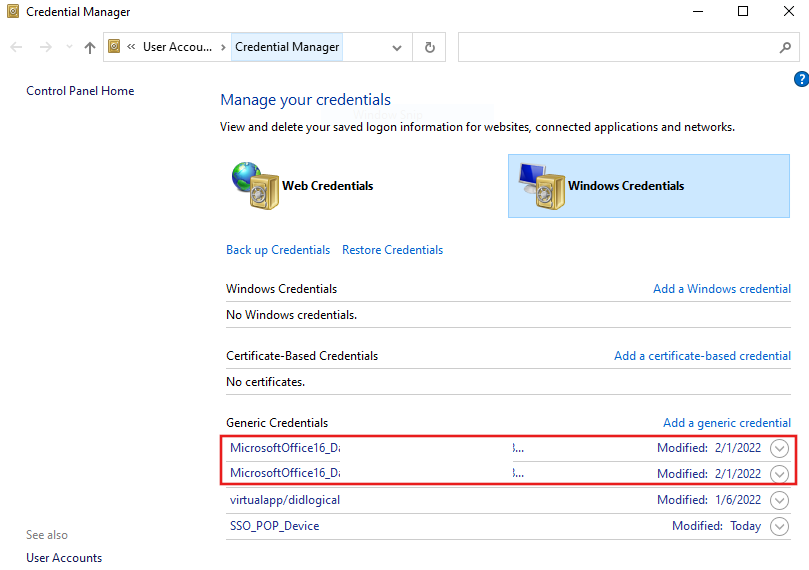Open the address bar history dropdown
The width and height of the screenshot is (809, 570).
pos(397,48)
